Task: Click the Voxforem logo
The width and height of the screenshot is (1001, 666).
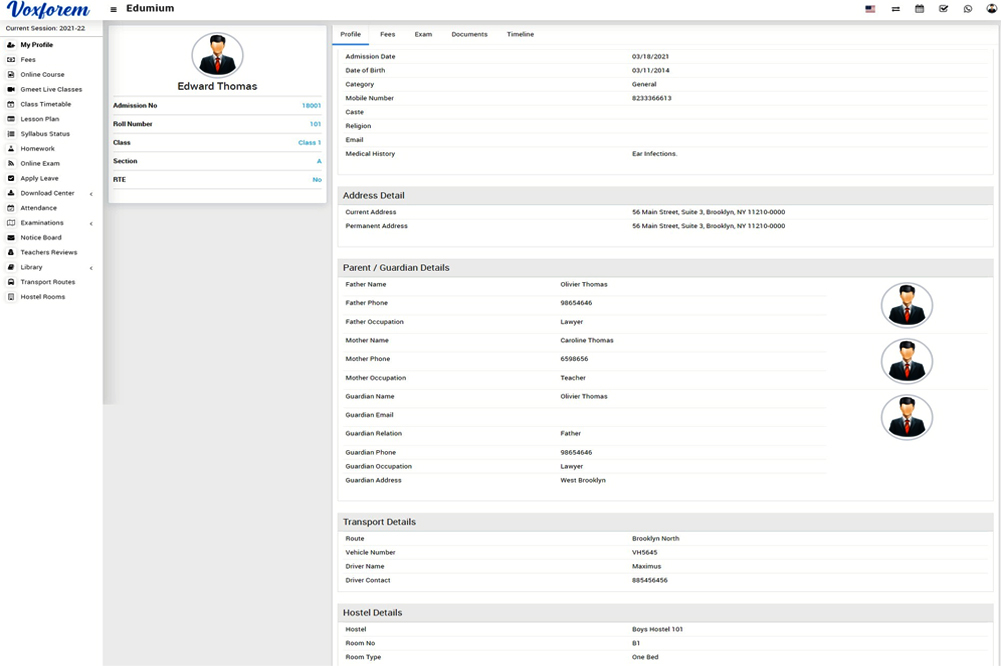Action: coord(47,10)
